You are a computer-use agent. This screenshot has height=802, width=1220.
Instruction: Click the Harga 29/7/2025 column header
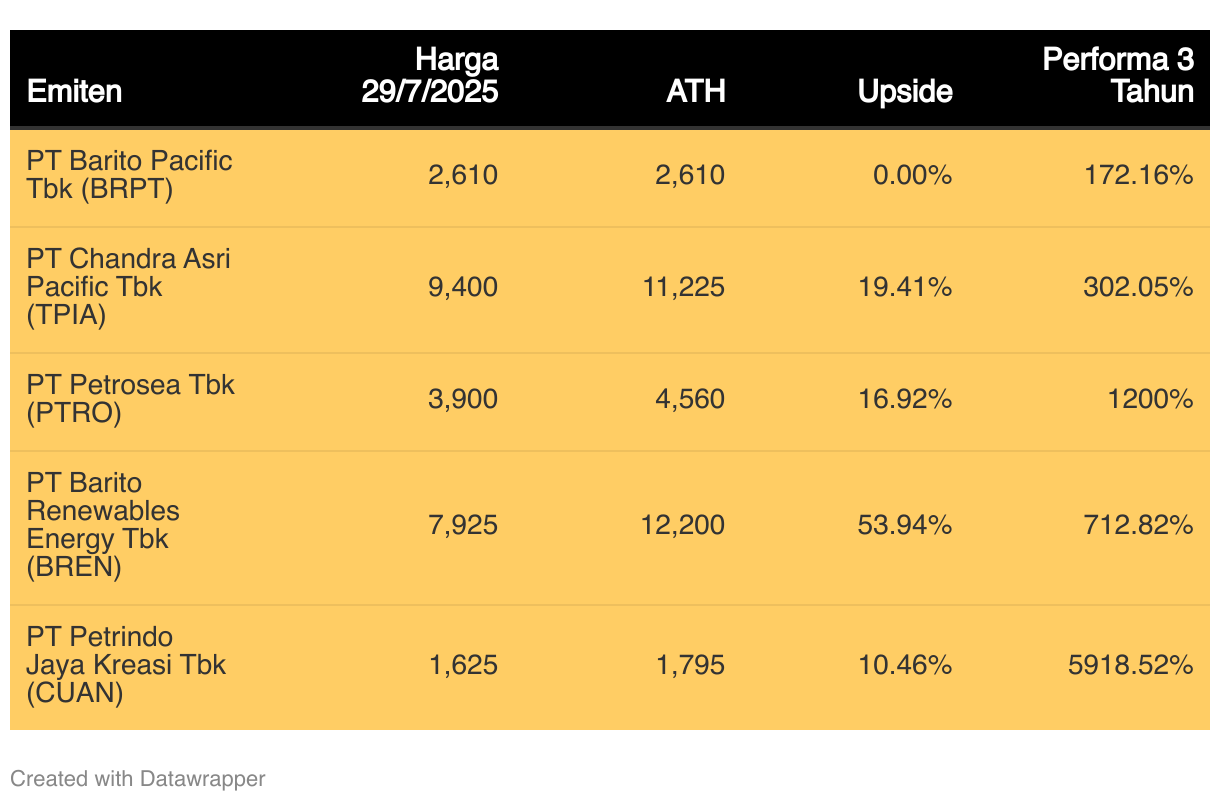pyautogui.click(x=430, y=76)
